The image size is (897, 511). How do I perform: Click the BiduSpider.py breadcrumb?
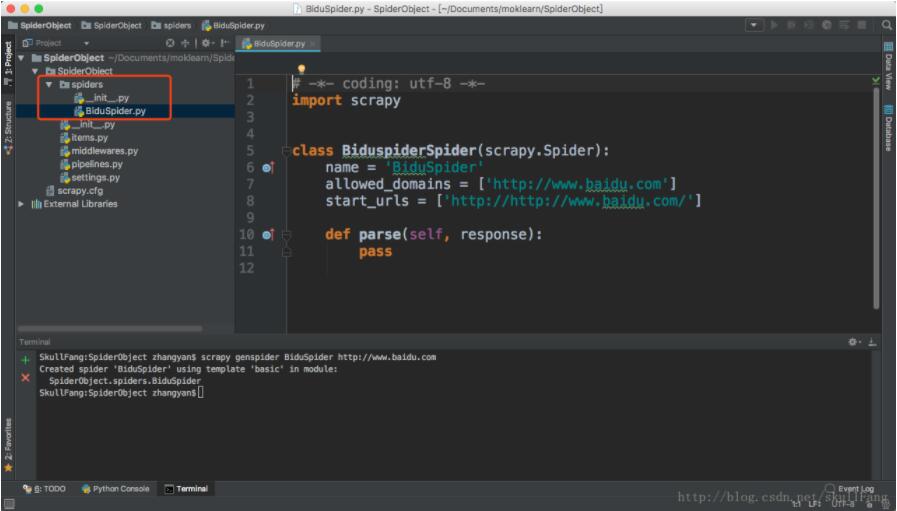pos(233,25)
